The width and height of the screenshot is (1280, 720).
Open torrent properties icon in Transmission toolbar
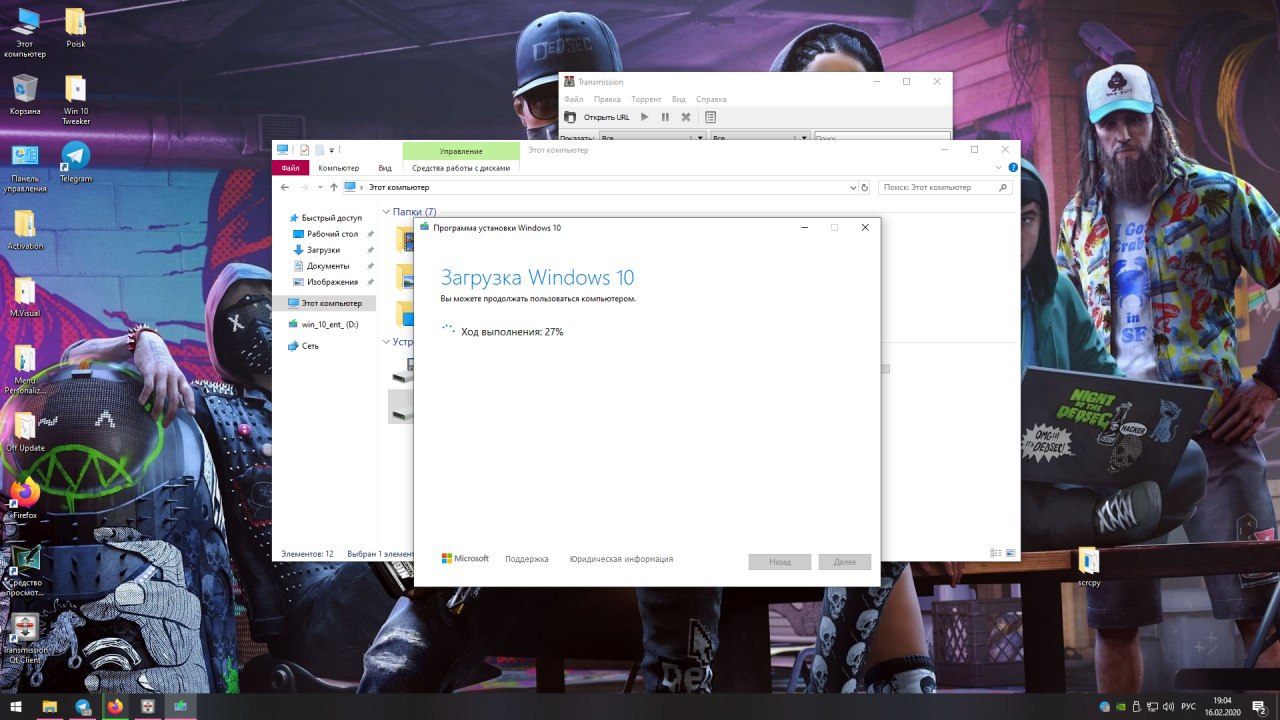(711, 117)
